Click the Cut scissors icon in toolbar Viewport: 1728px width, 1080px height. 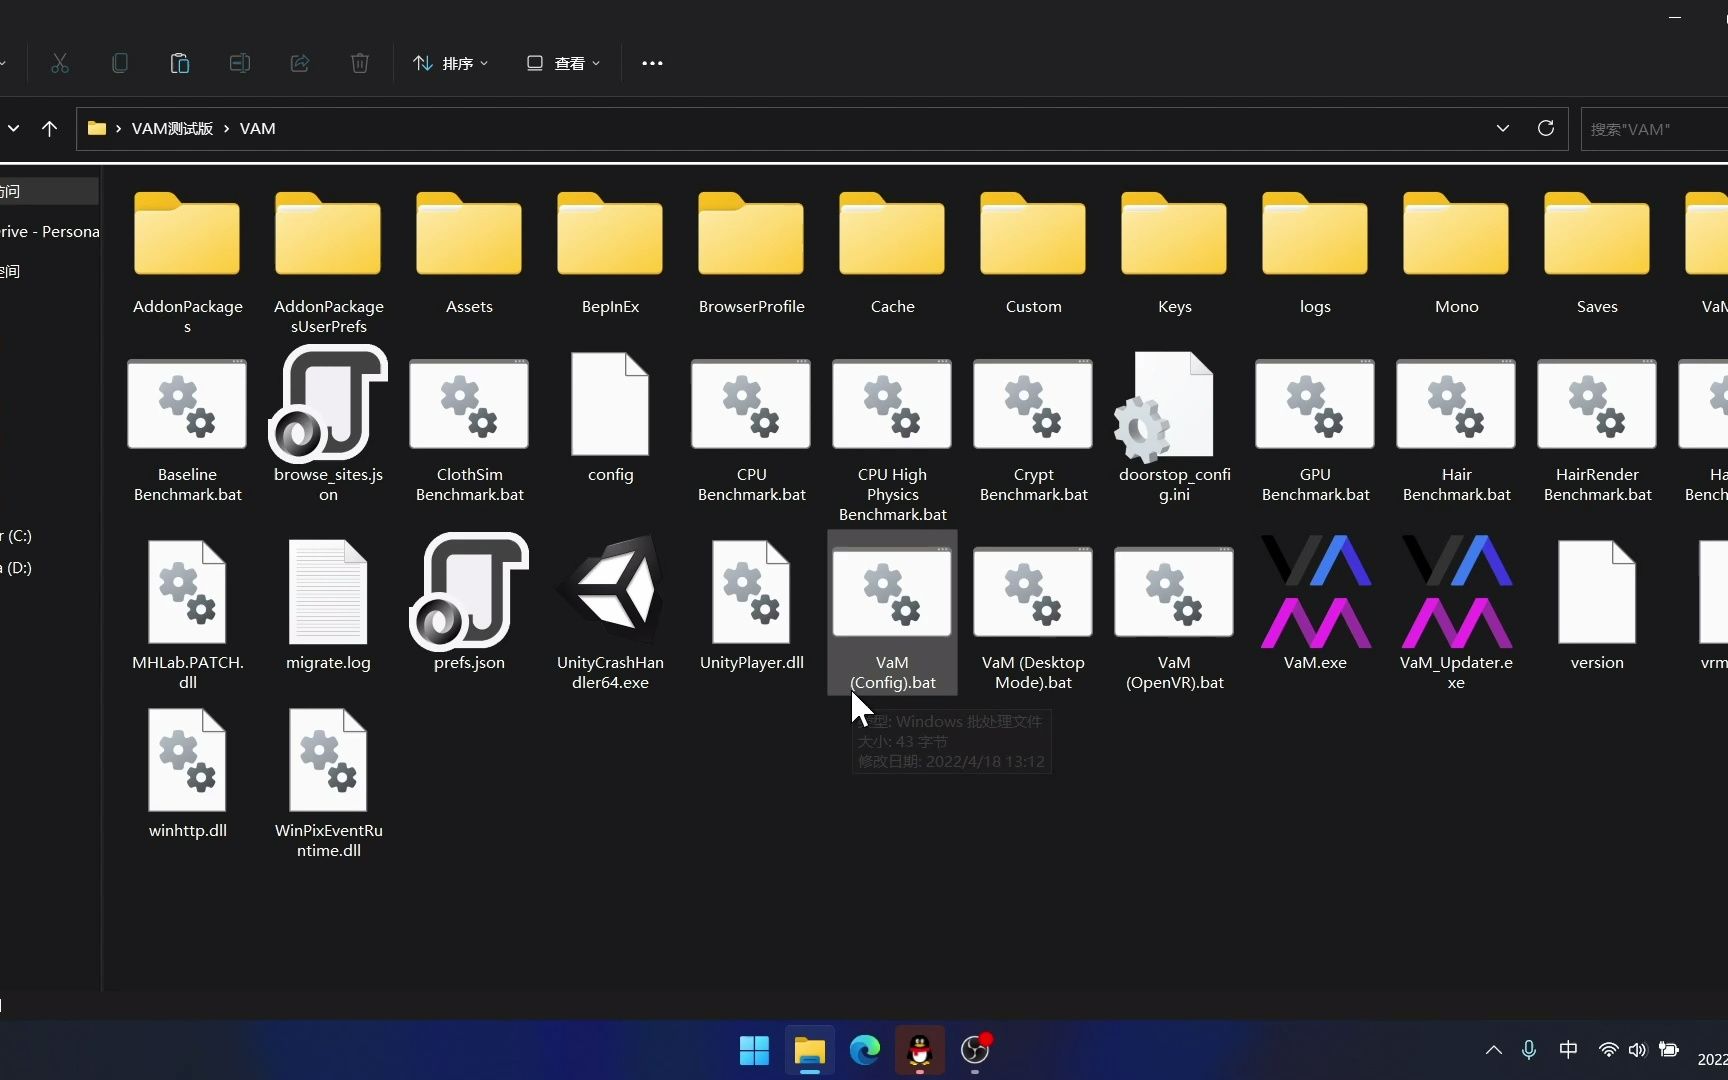(x=60, y=63)
